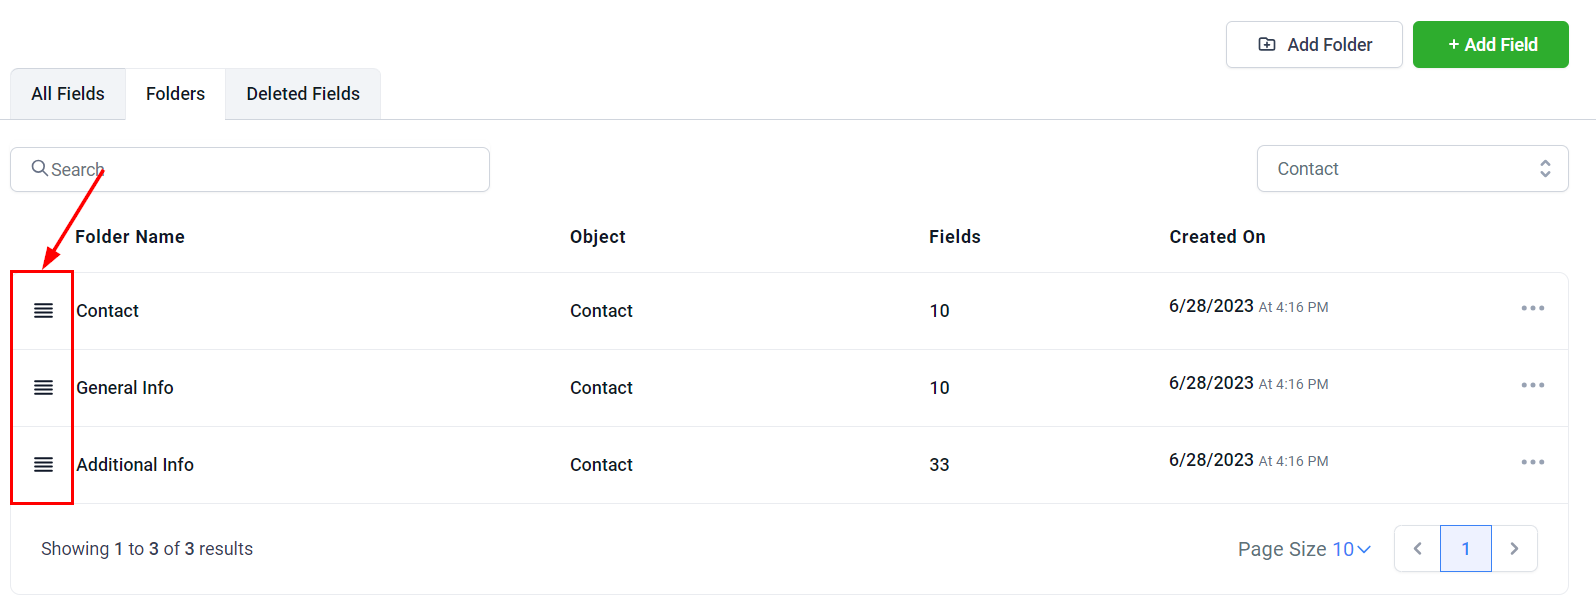Open three-dot menu for Additional Info row
Screen dimensions: 1596x601
[1532, 462]
